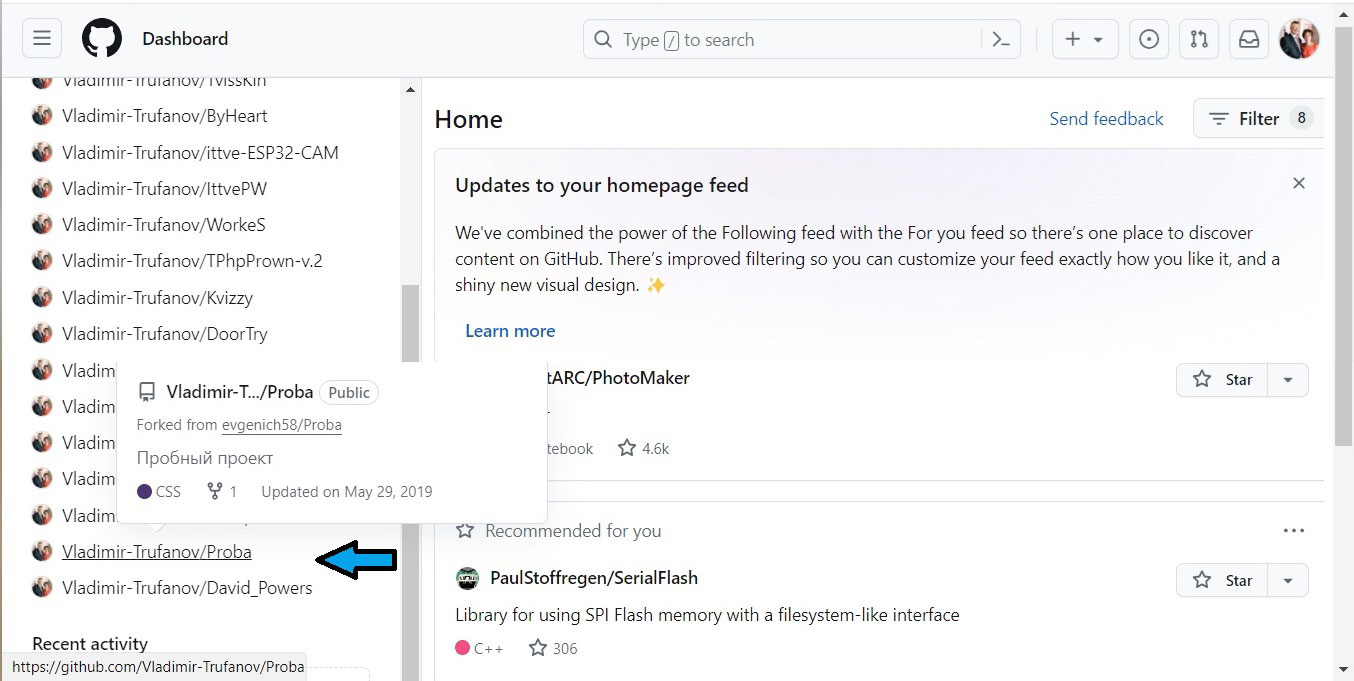The height and width of the screenshot is (681, 1354).
Task: Expand the Create new plus dropdown
Action: (x=1084, y=39)
